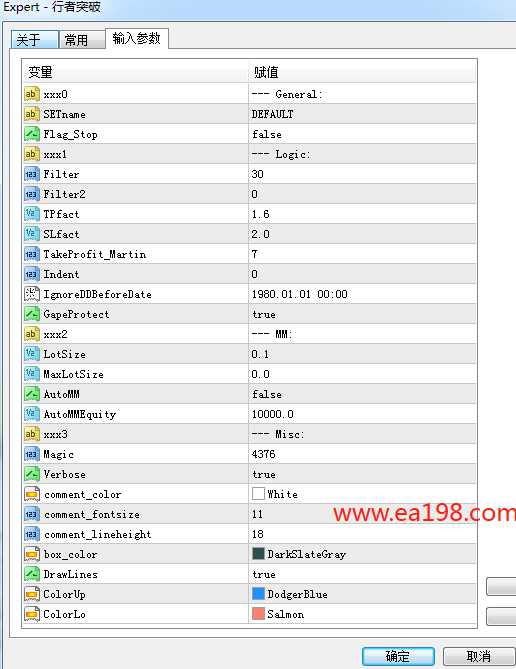This screenshot has width=516, height=669.
Task: Select the LotSize value field 0.1
Action: [362, 354]
